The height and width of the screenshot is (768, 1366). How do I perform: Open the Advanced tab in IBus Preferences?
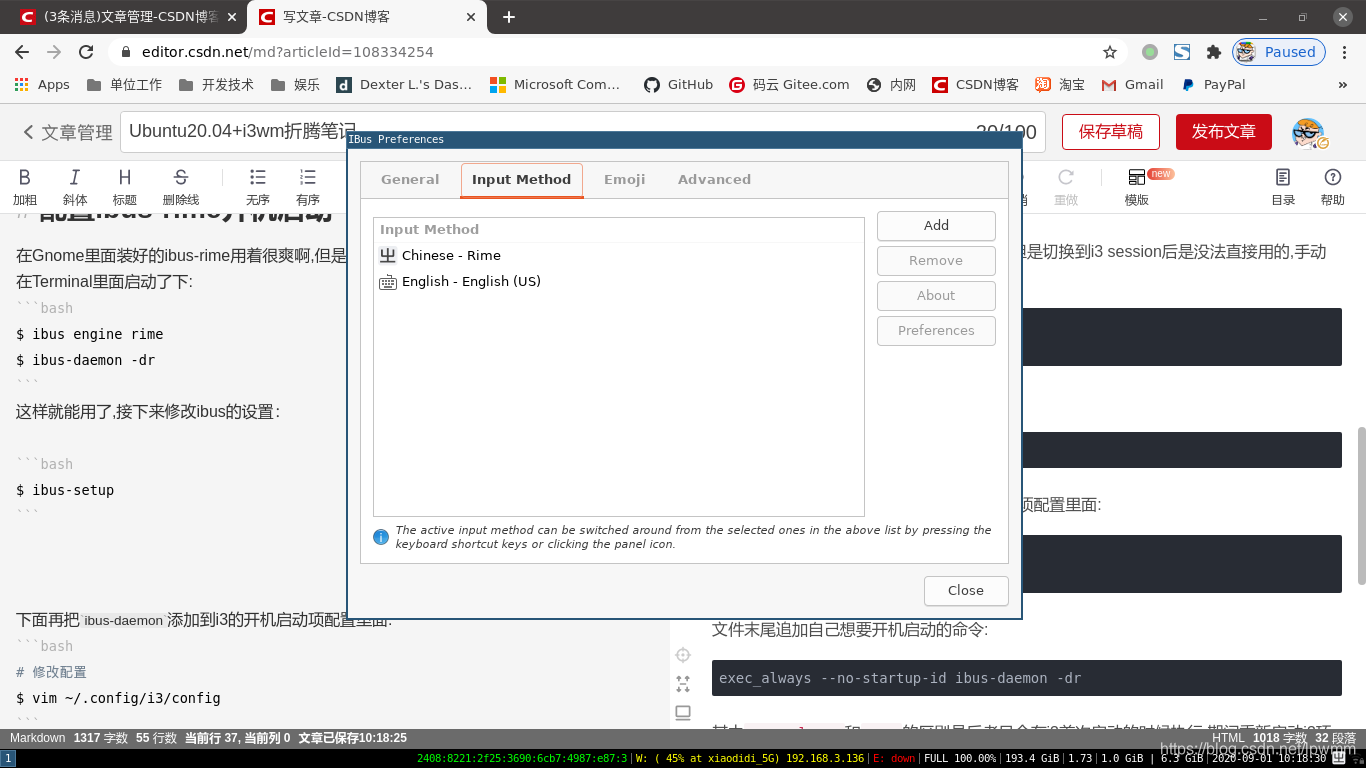coord(714,180)
